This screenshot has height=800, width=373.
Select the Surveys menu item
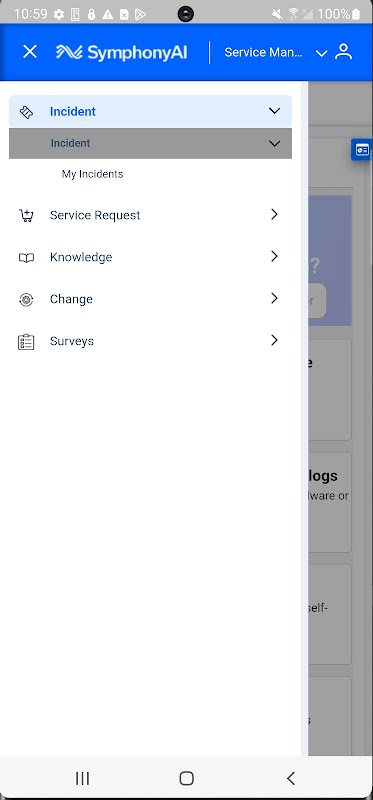pos(151,341)
